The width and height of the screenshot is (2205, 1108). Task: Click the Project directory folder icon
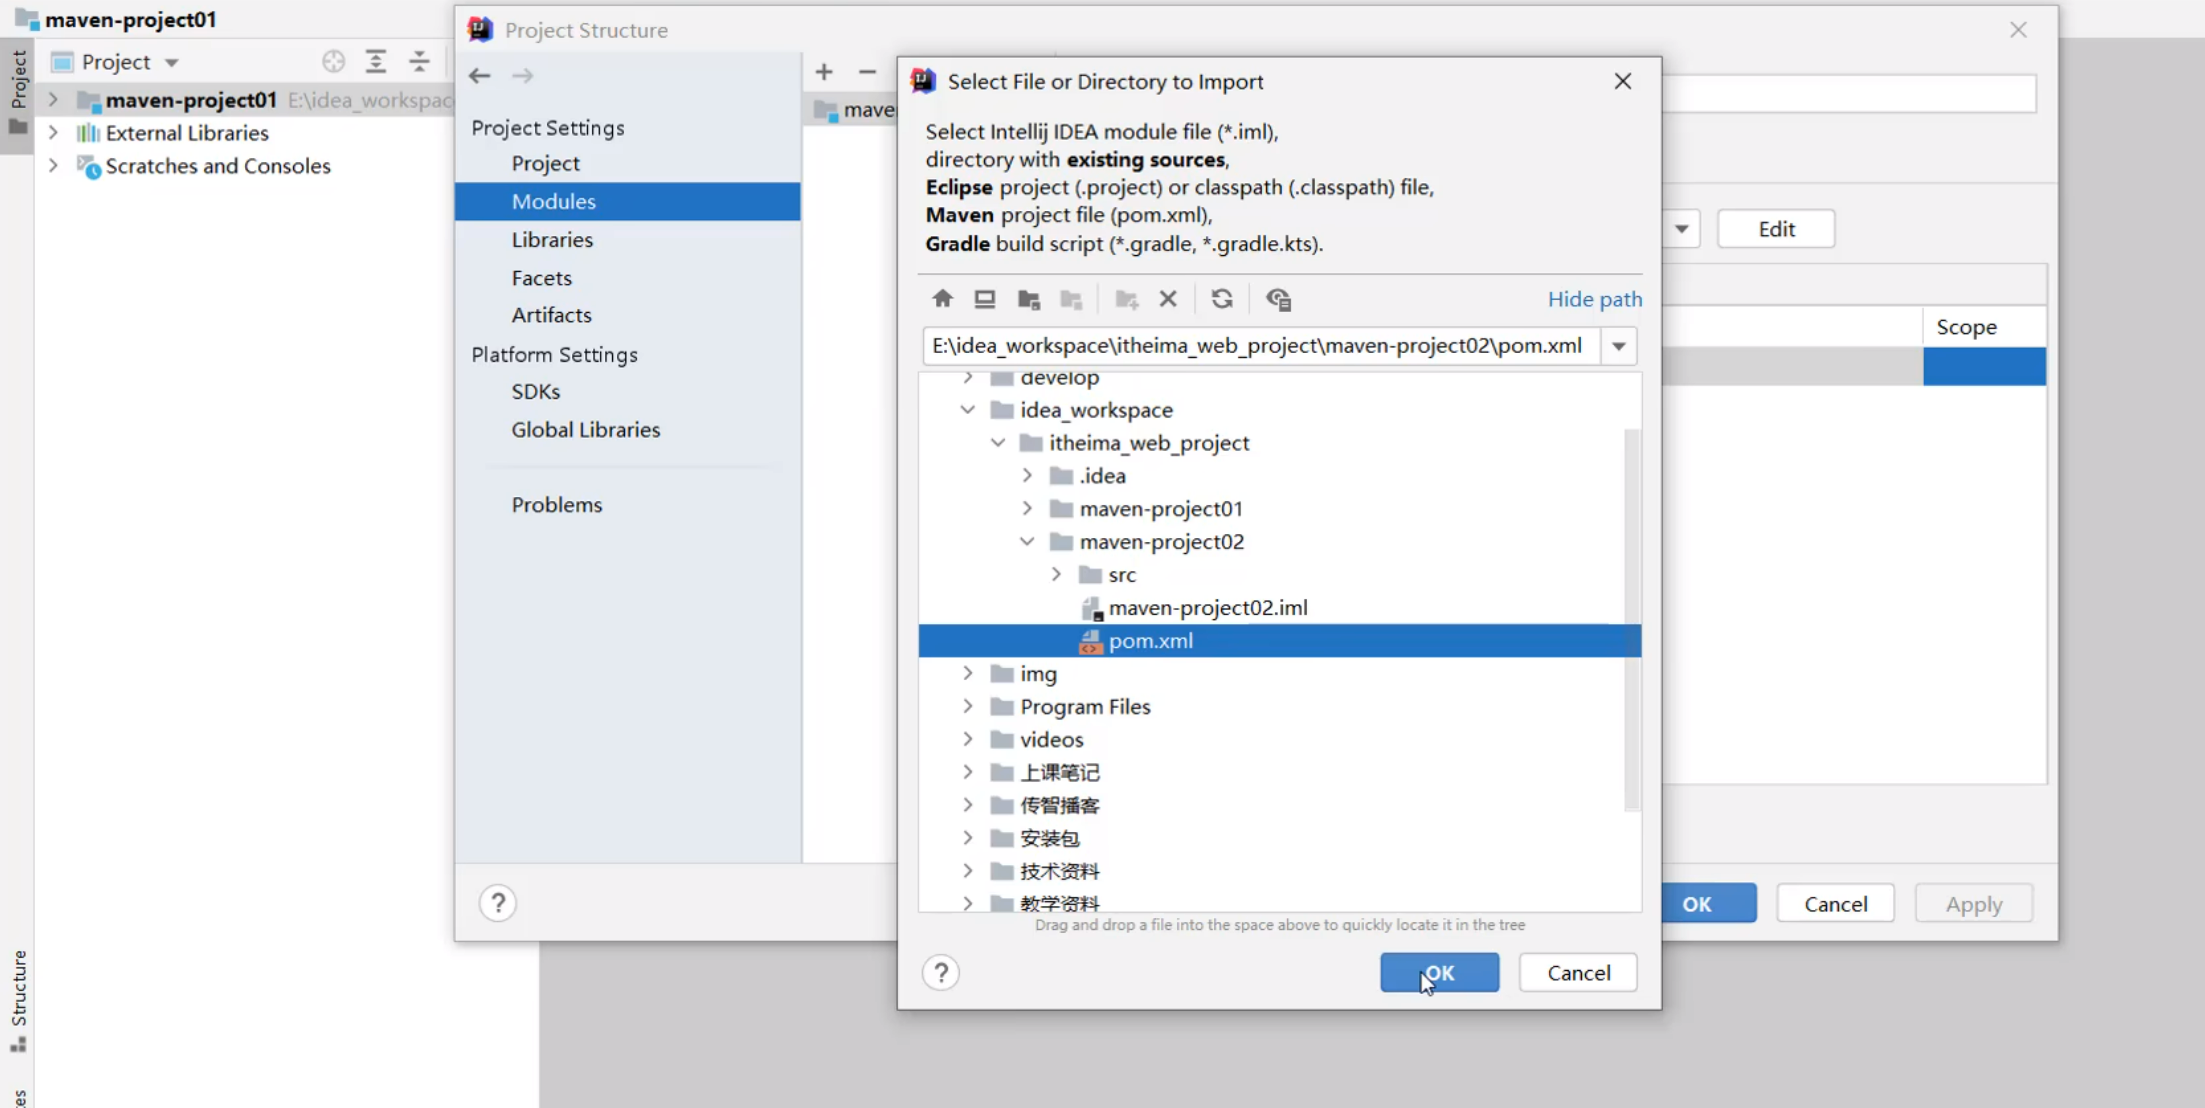tap(1028, 299)
